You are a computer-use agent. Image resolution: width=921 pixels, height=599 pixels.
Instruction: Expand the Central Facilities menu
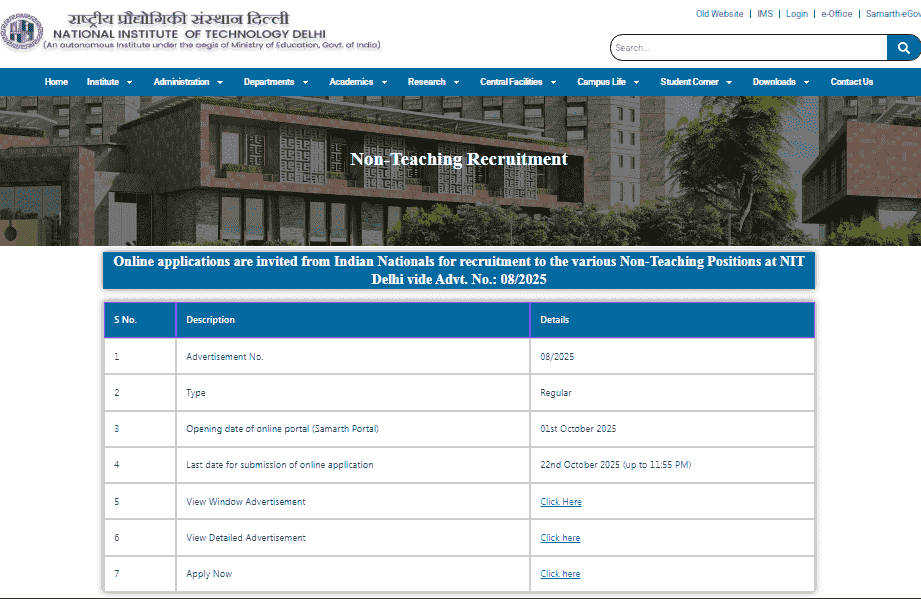coord(517,82)
